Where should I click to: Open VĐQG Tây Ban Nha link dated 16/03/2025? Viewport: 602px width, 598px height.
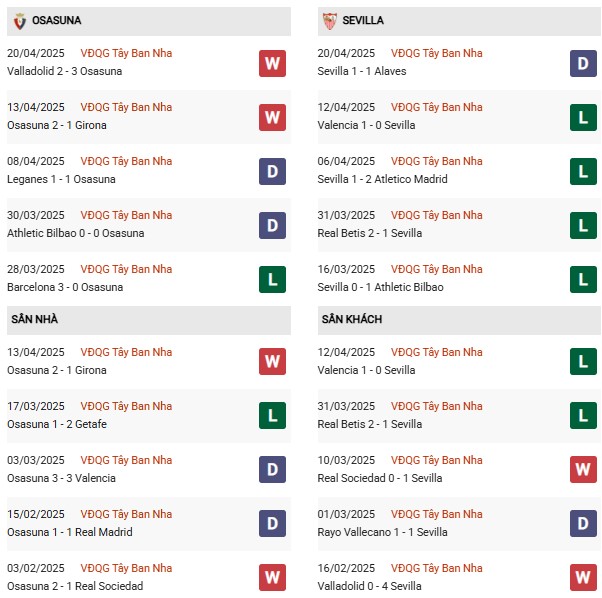pos(437,269)
